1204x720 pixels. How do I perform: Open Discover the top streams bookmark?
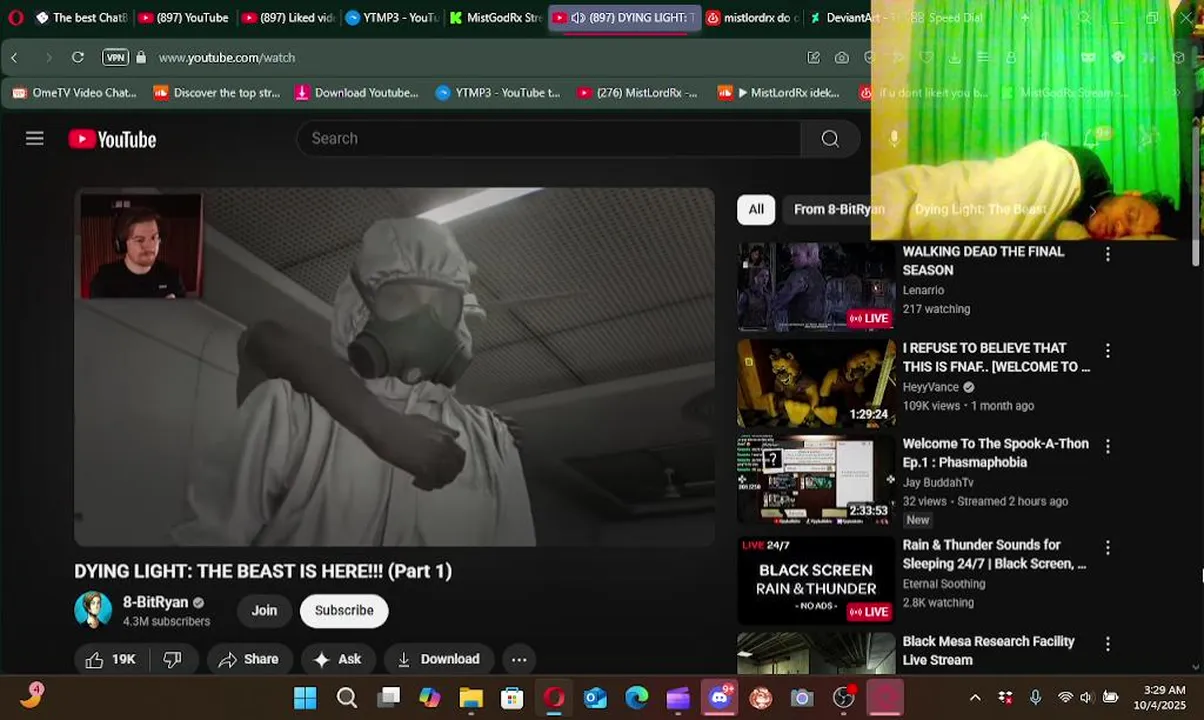pyautogui.click(x=217, y=92)
